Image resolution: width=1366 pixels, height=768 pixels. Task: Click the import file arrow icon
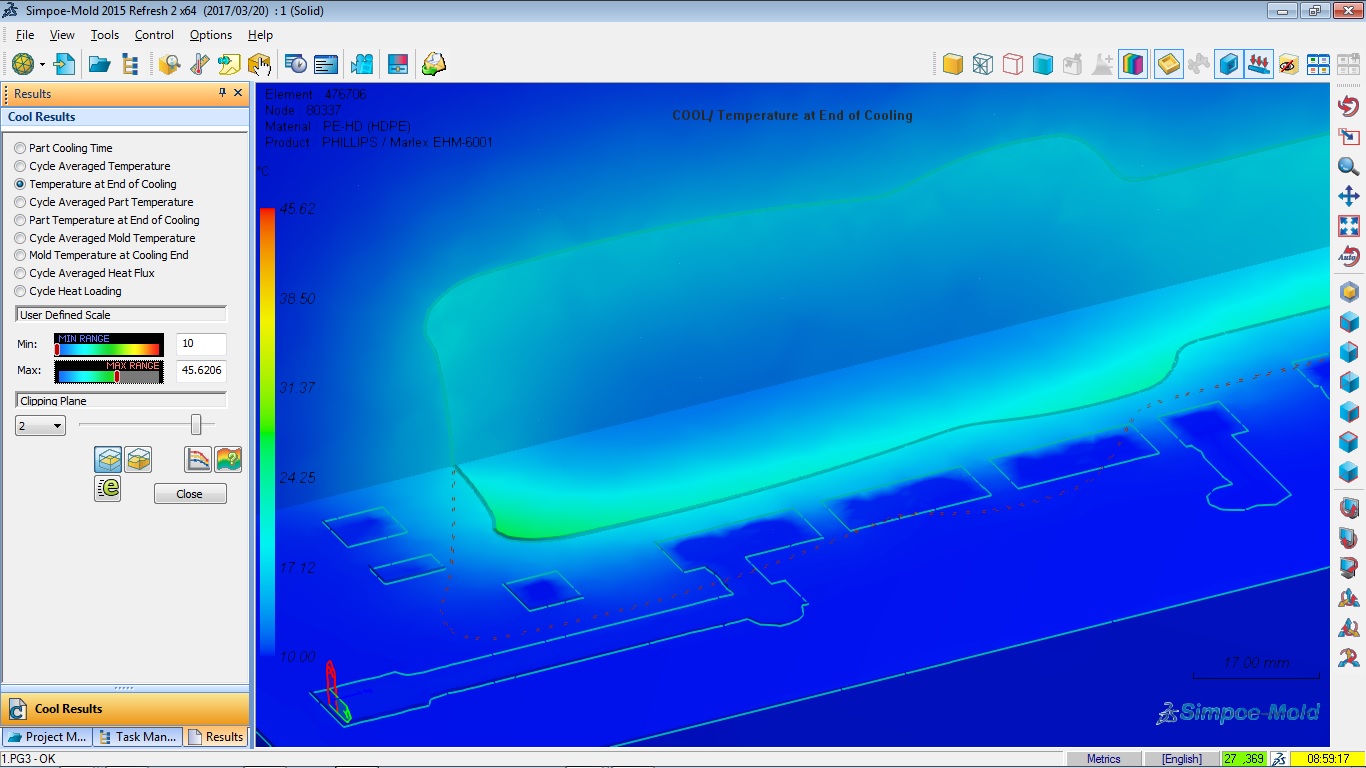(x=64, y=64)
